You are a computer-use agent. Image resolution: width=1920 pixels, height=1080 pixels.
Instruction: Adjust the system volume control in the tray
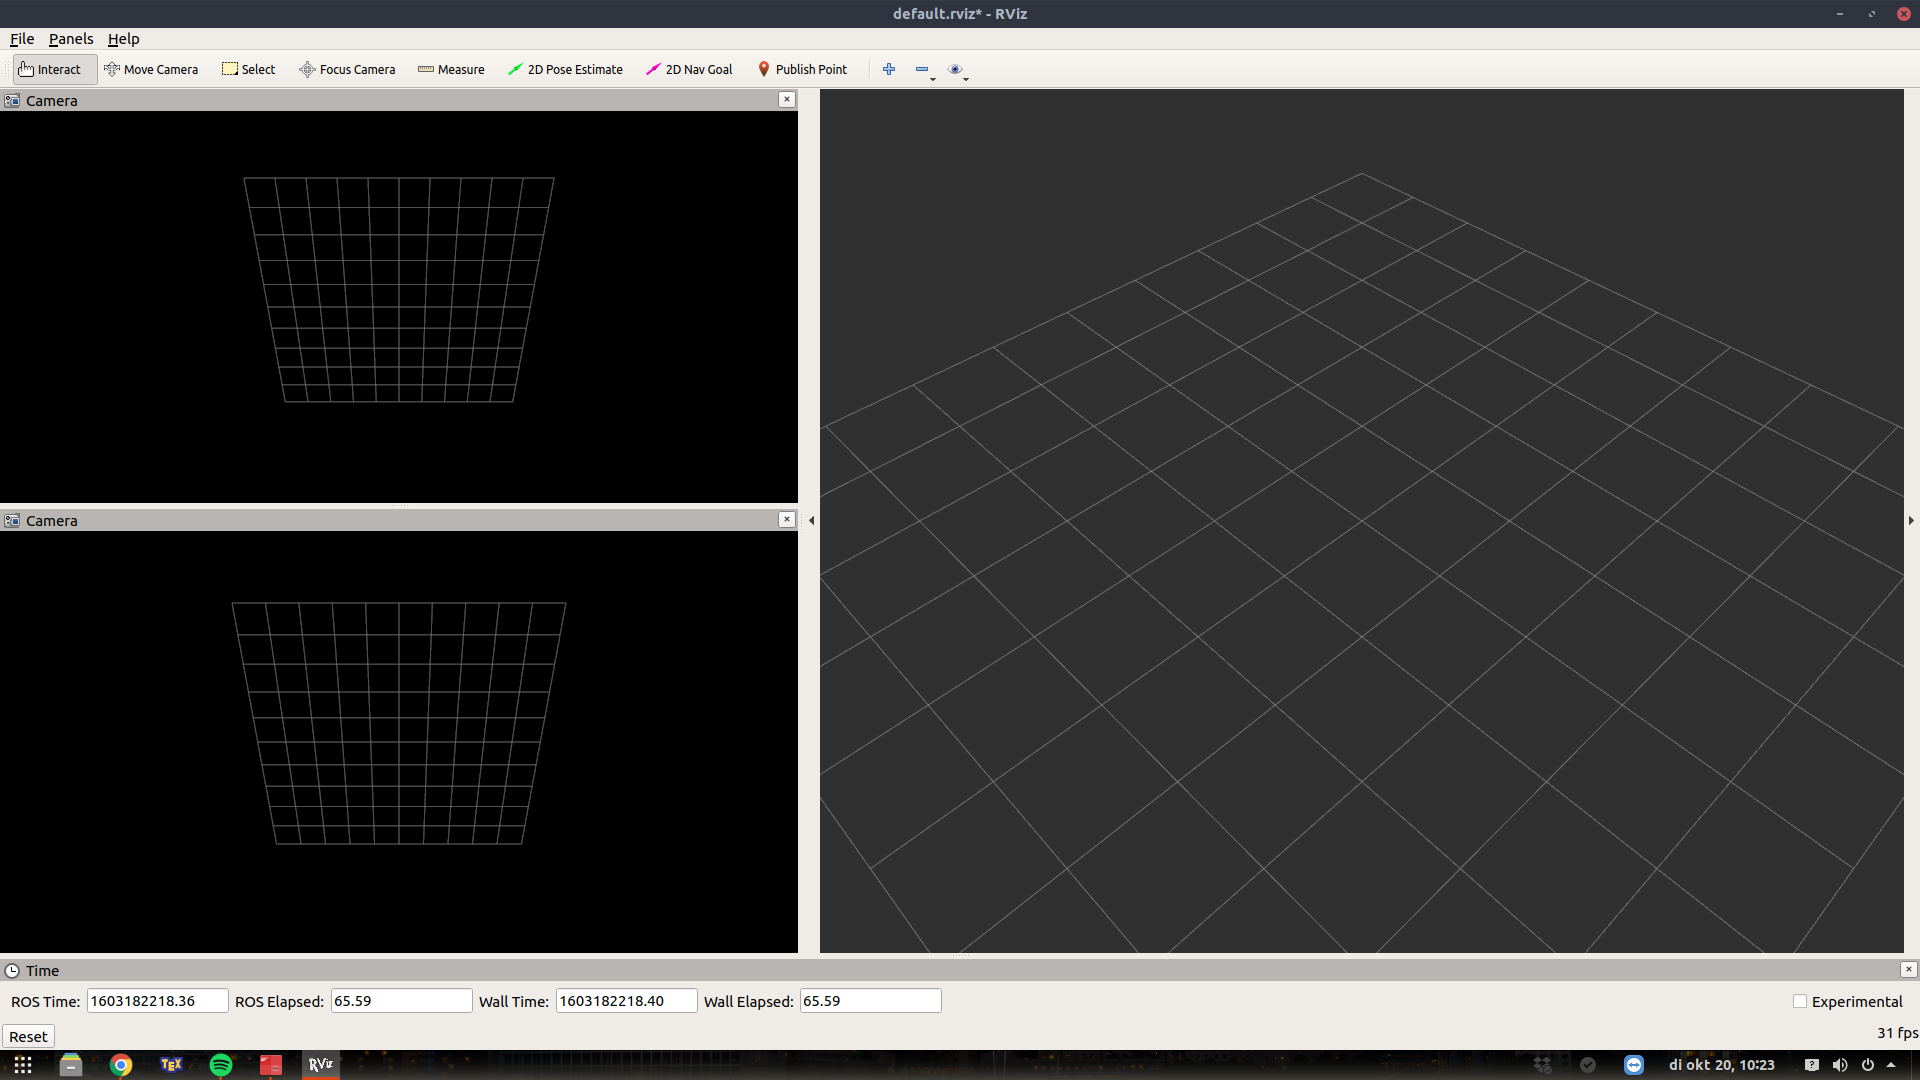[x=1841, y=1064]
